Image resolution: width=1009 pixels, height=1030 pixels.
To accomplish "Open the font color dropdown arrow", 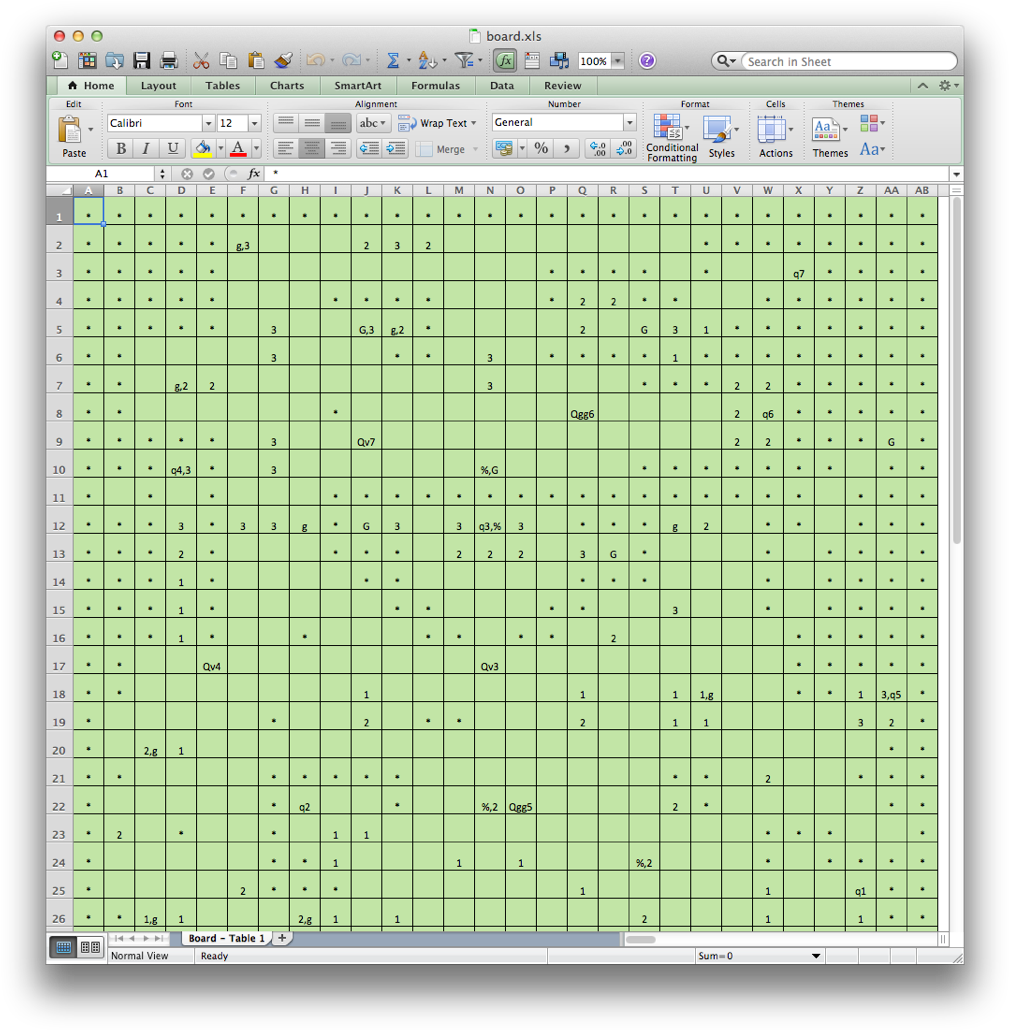I will coord(256,149).
